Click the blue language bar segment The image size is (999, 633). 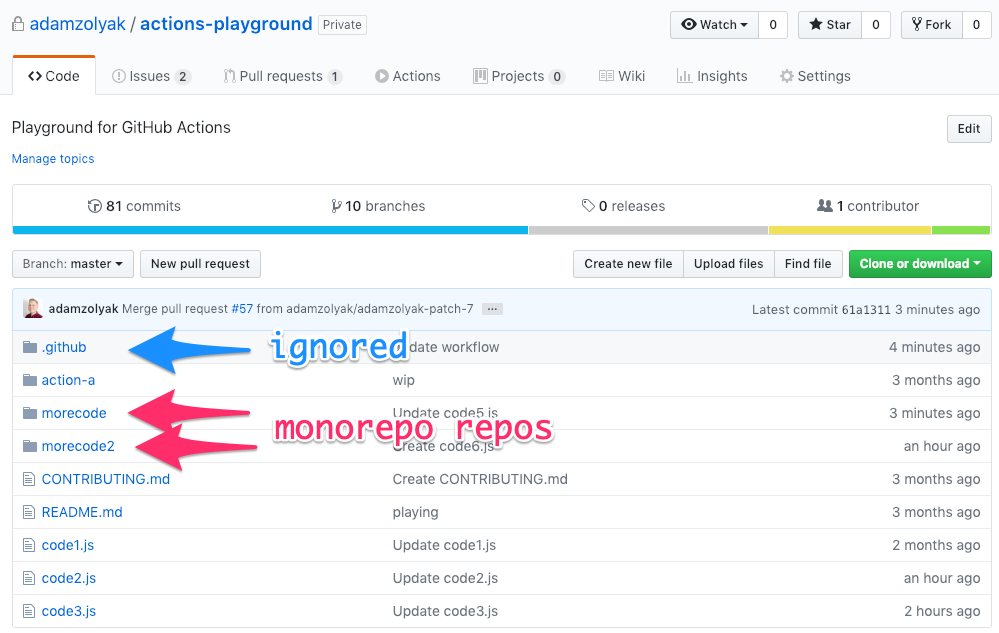coord(270,230)
